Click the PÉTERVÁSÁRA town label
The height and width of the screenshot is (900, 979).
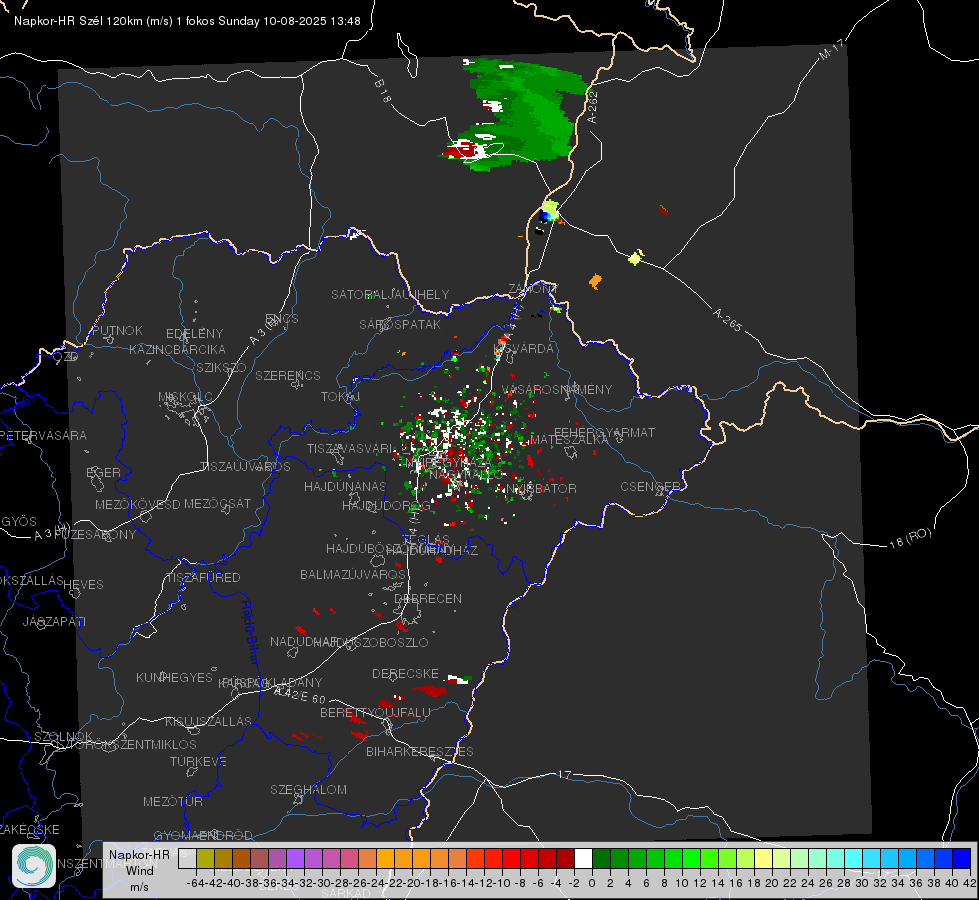43,435
